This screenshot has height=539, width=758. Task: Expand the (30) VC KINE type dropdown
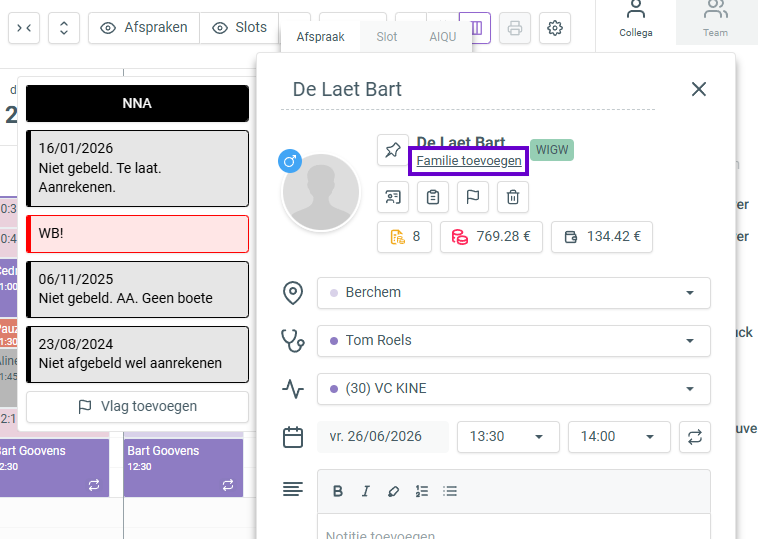[x=514, y=389]
